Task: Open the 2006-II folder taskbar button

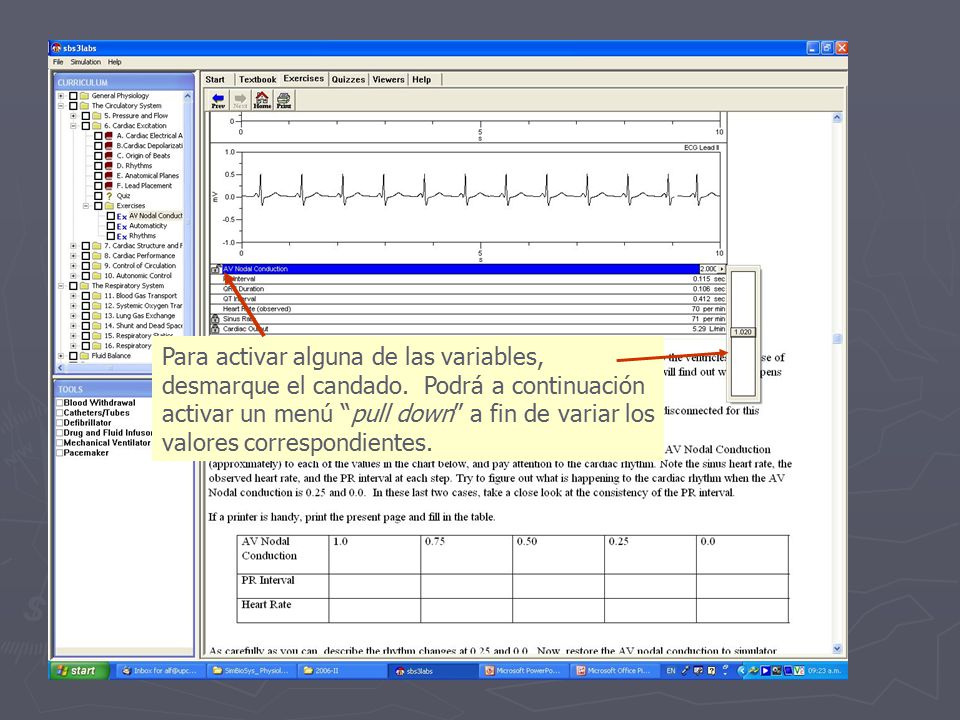Action: [x=342, y=670]
